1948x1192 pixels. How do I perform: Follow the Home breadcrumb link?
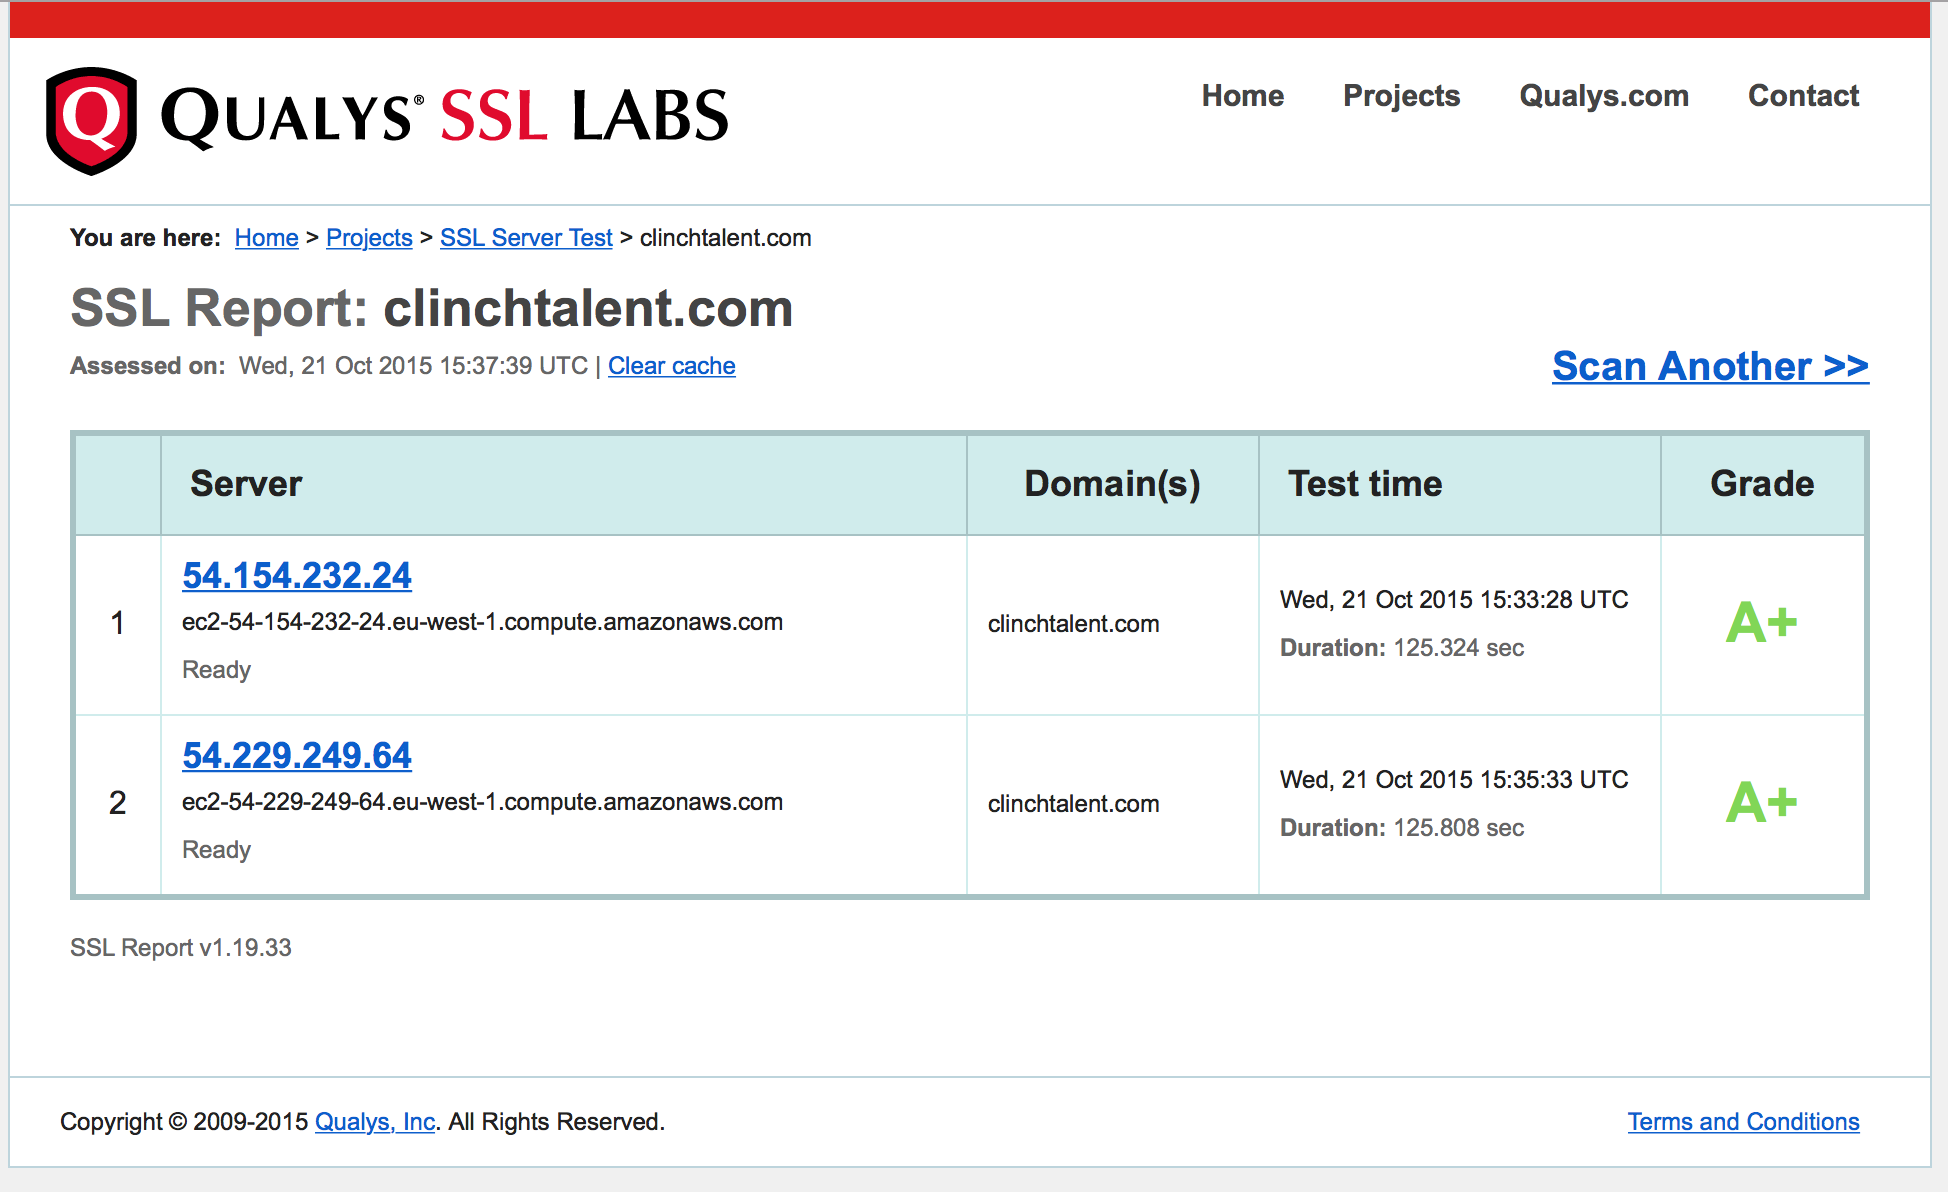[x=267, y=238]
